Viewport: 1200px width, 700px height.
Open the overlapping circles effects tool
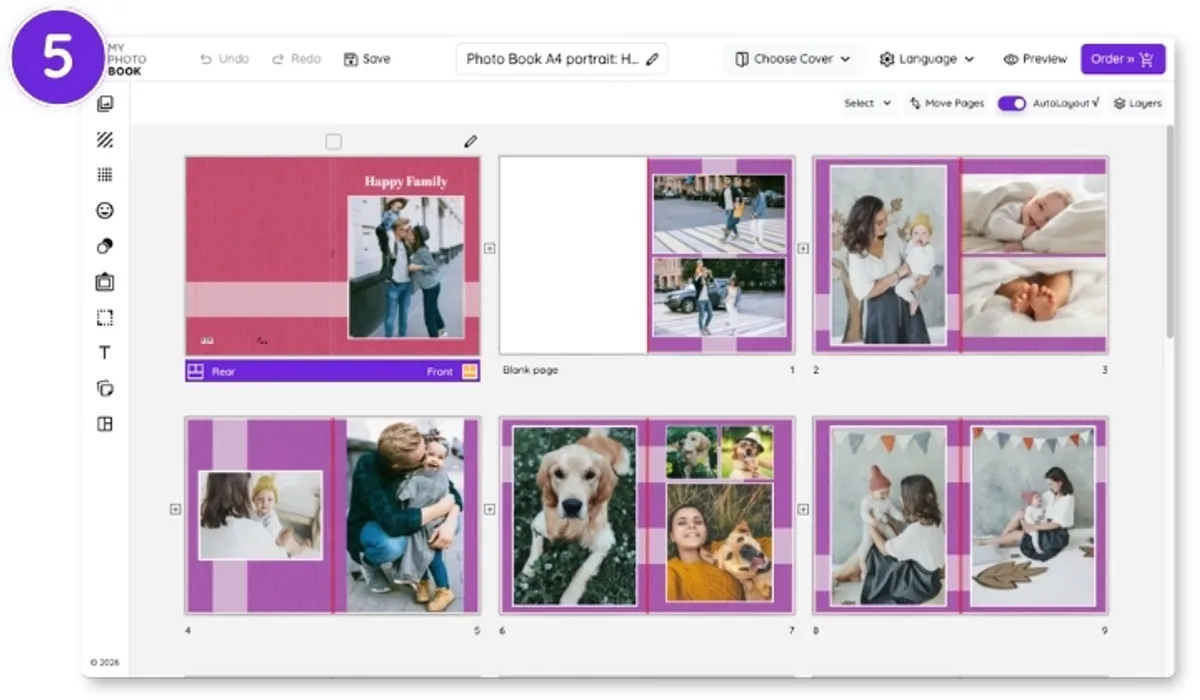pos(105,246)
